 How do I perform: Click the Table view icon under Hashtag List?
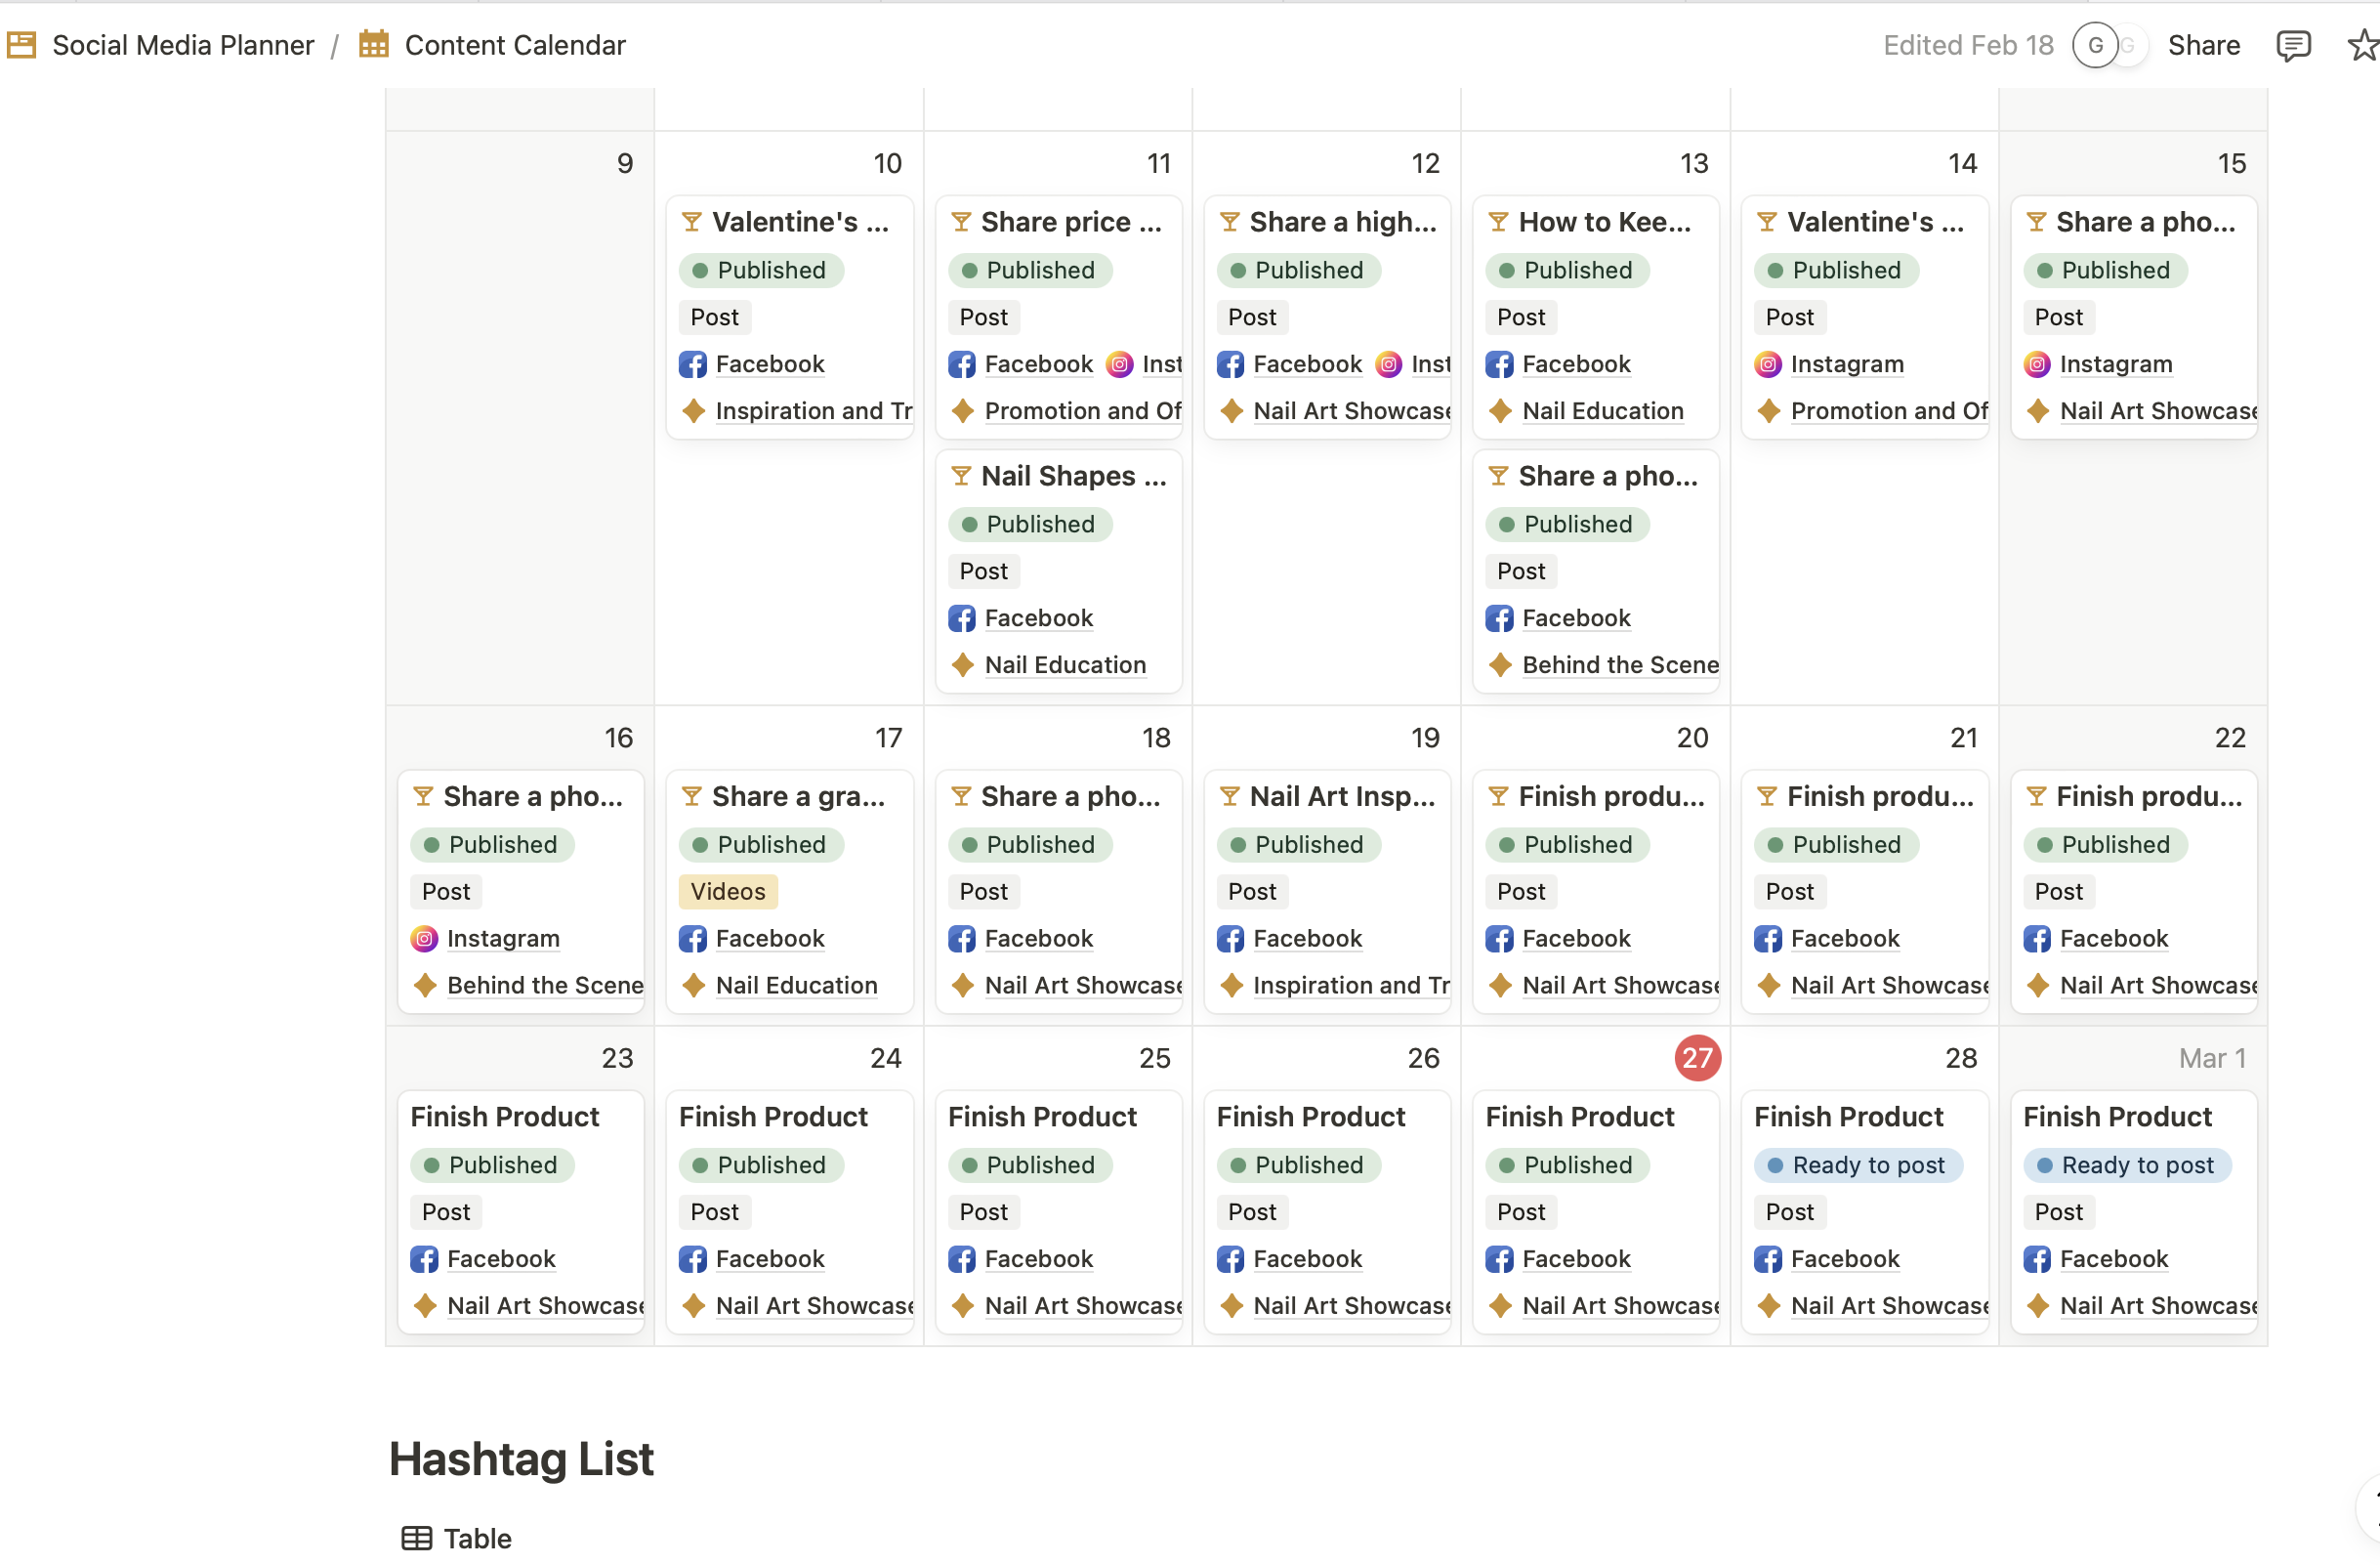(x=416, y=1538)
